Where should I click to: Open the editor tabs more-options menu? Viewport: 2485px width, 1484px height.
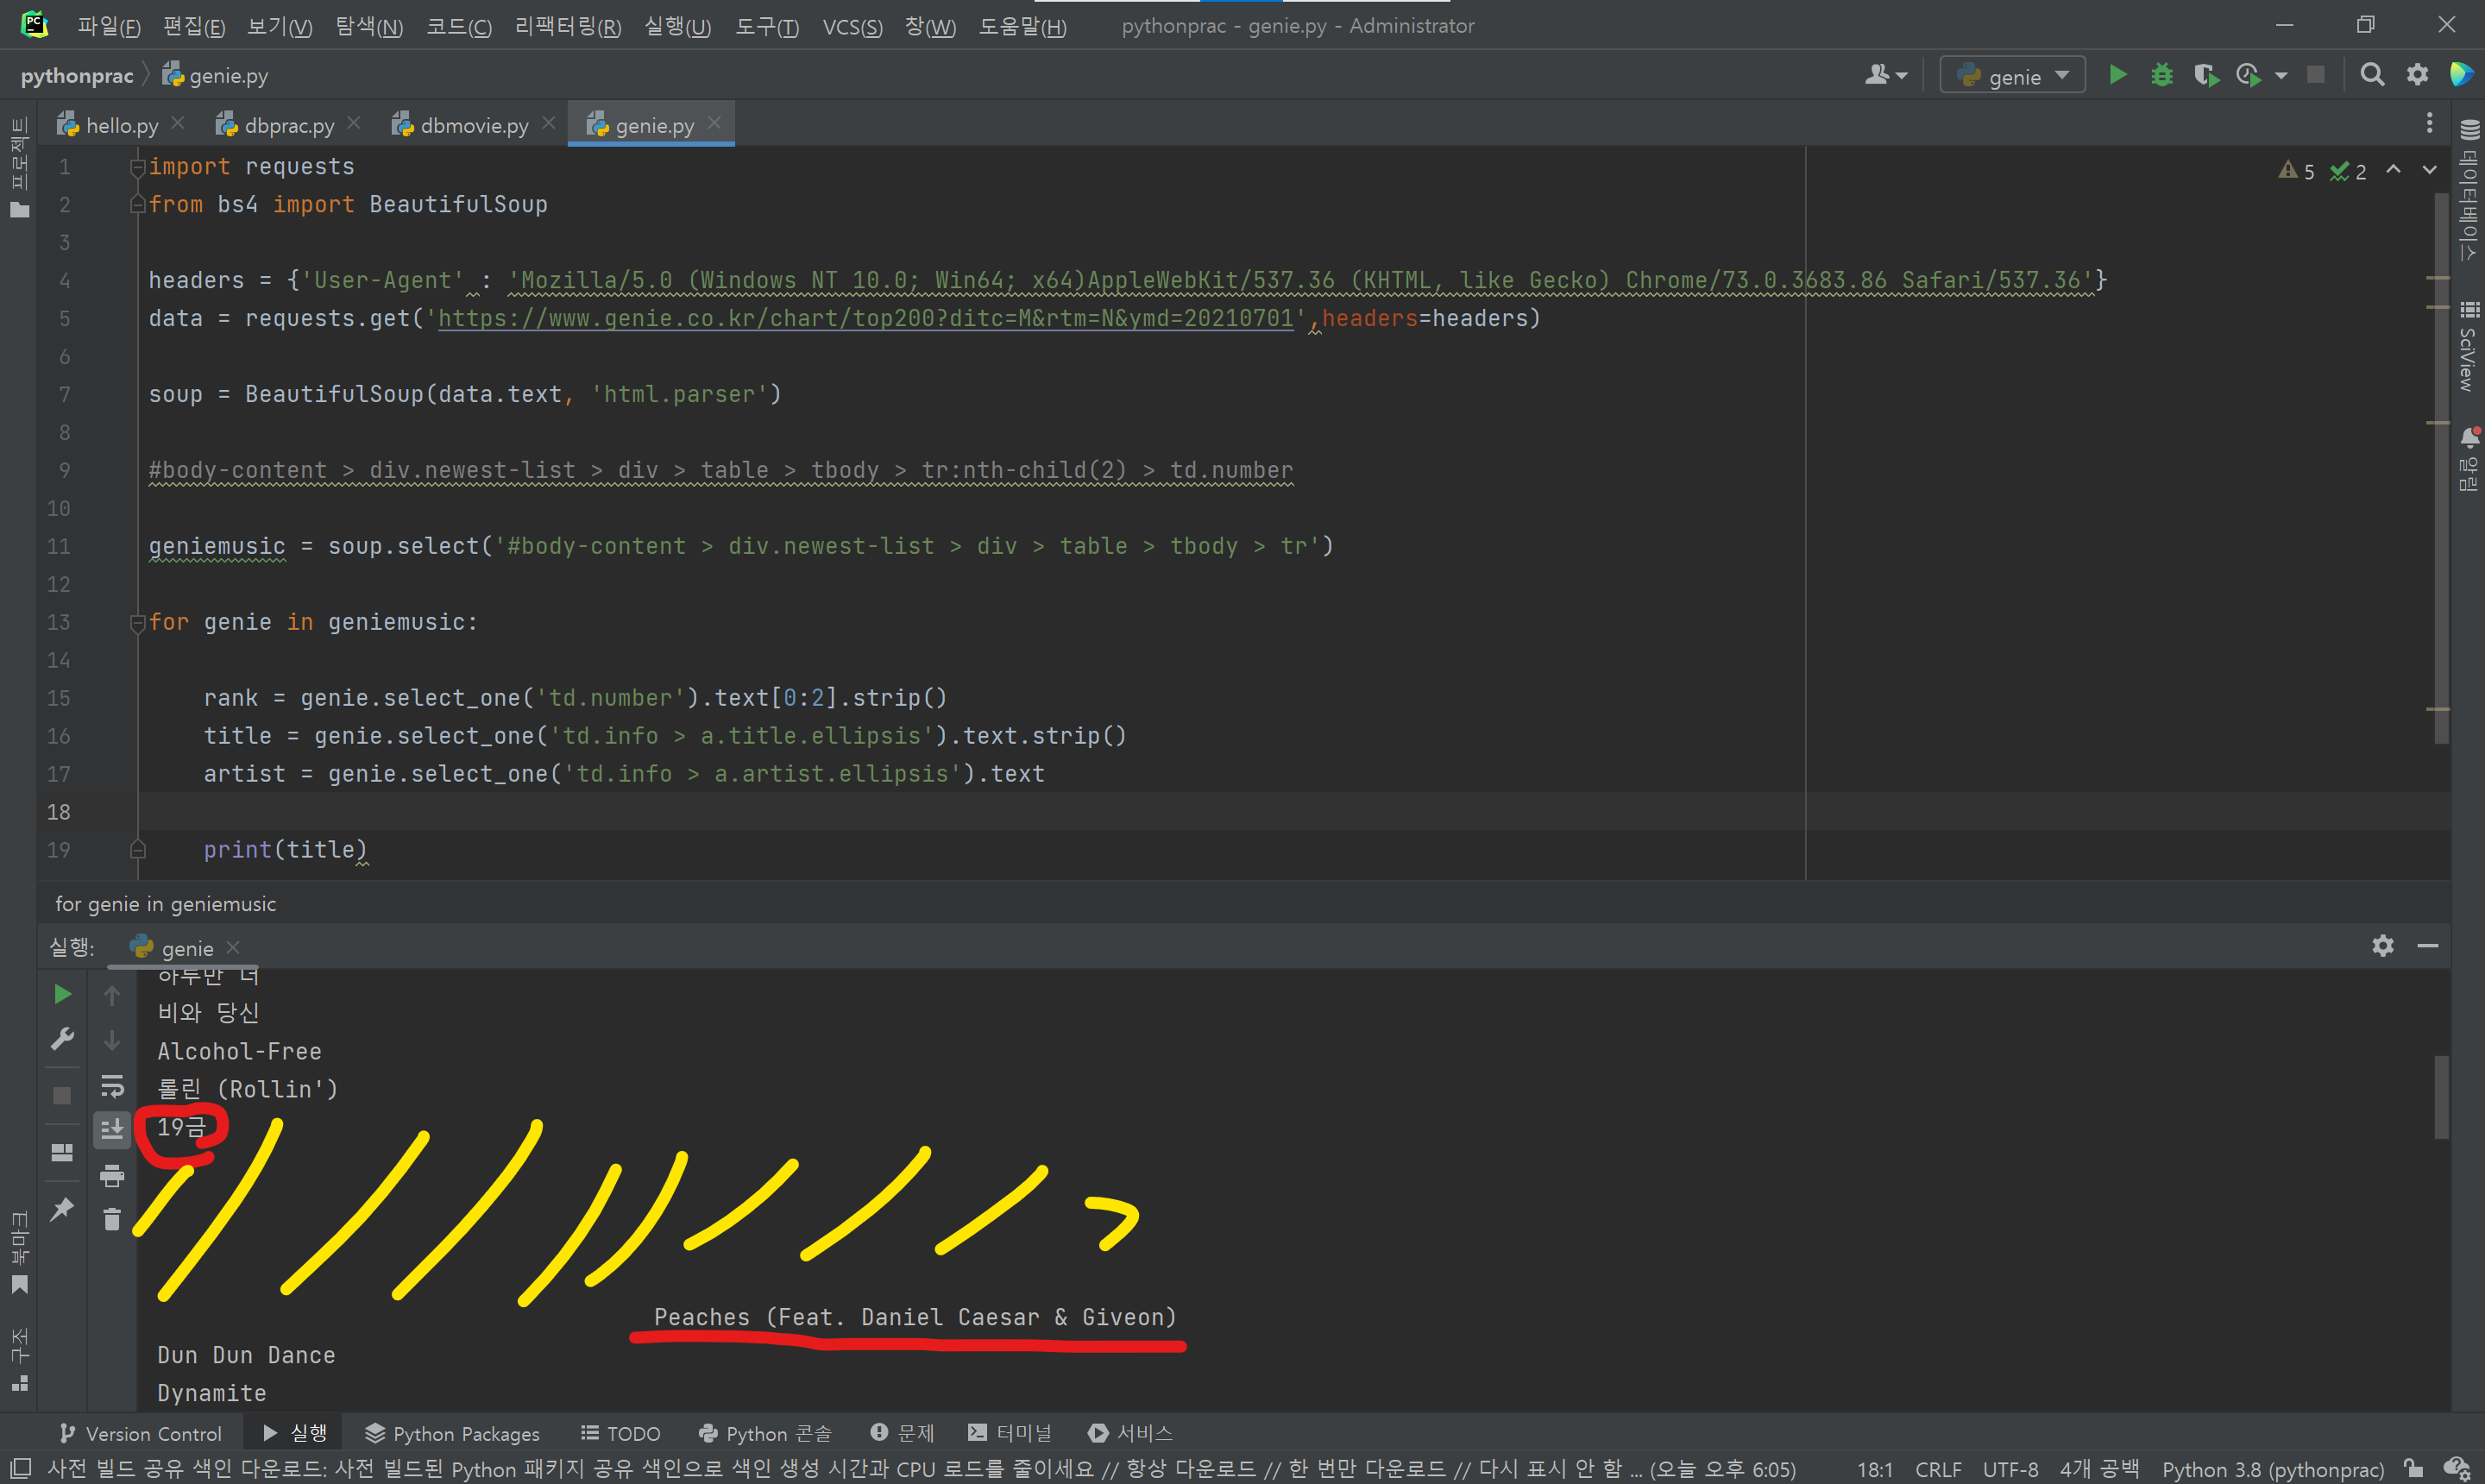(2429, 123)
